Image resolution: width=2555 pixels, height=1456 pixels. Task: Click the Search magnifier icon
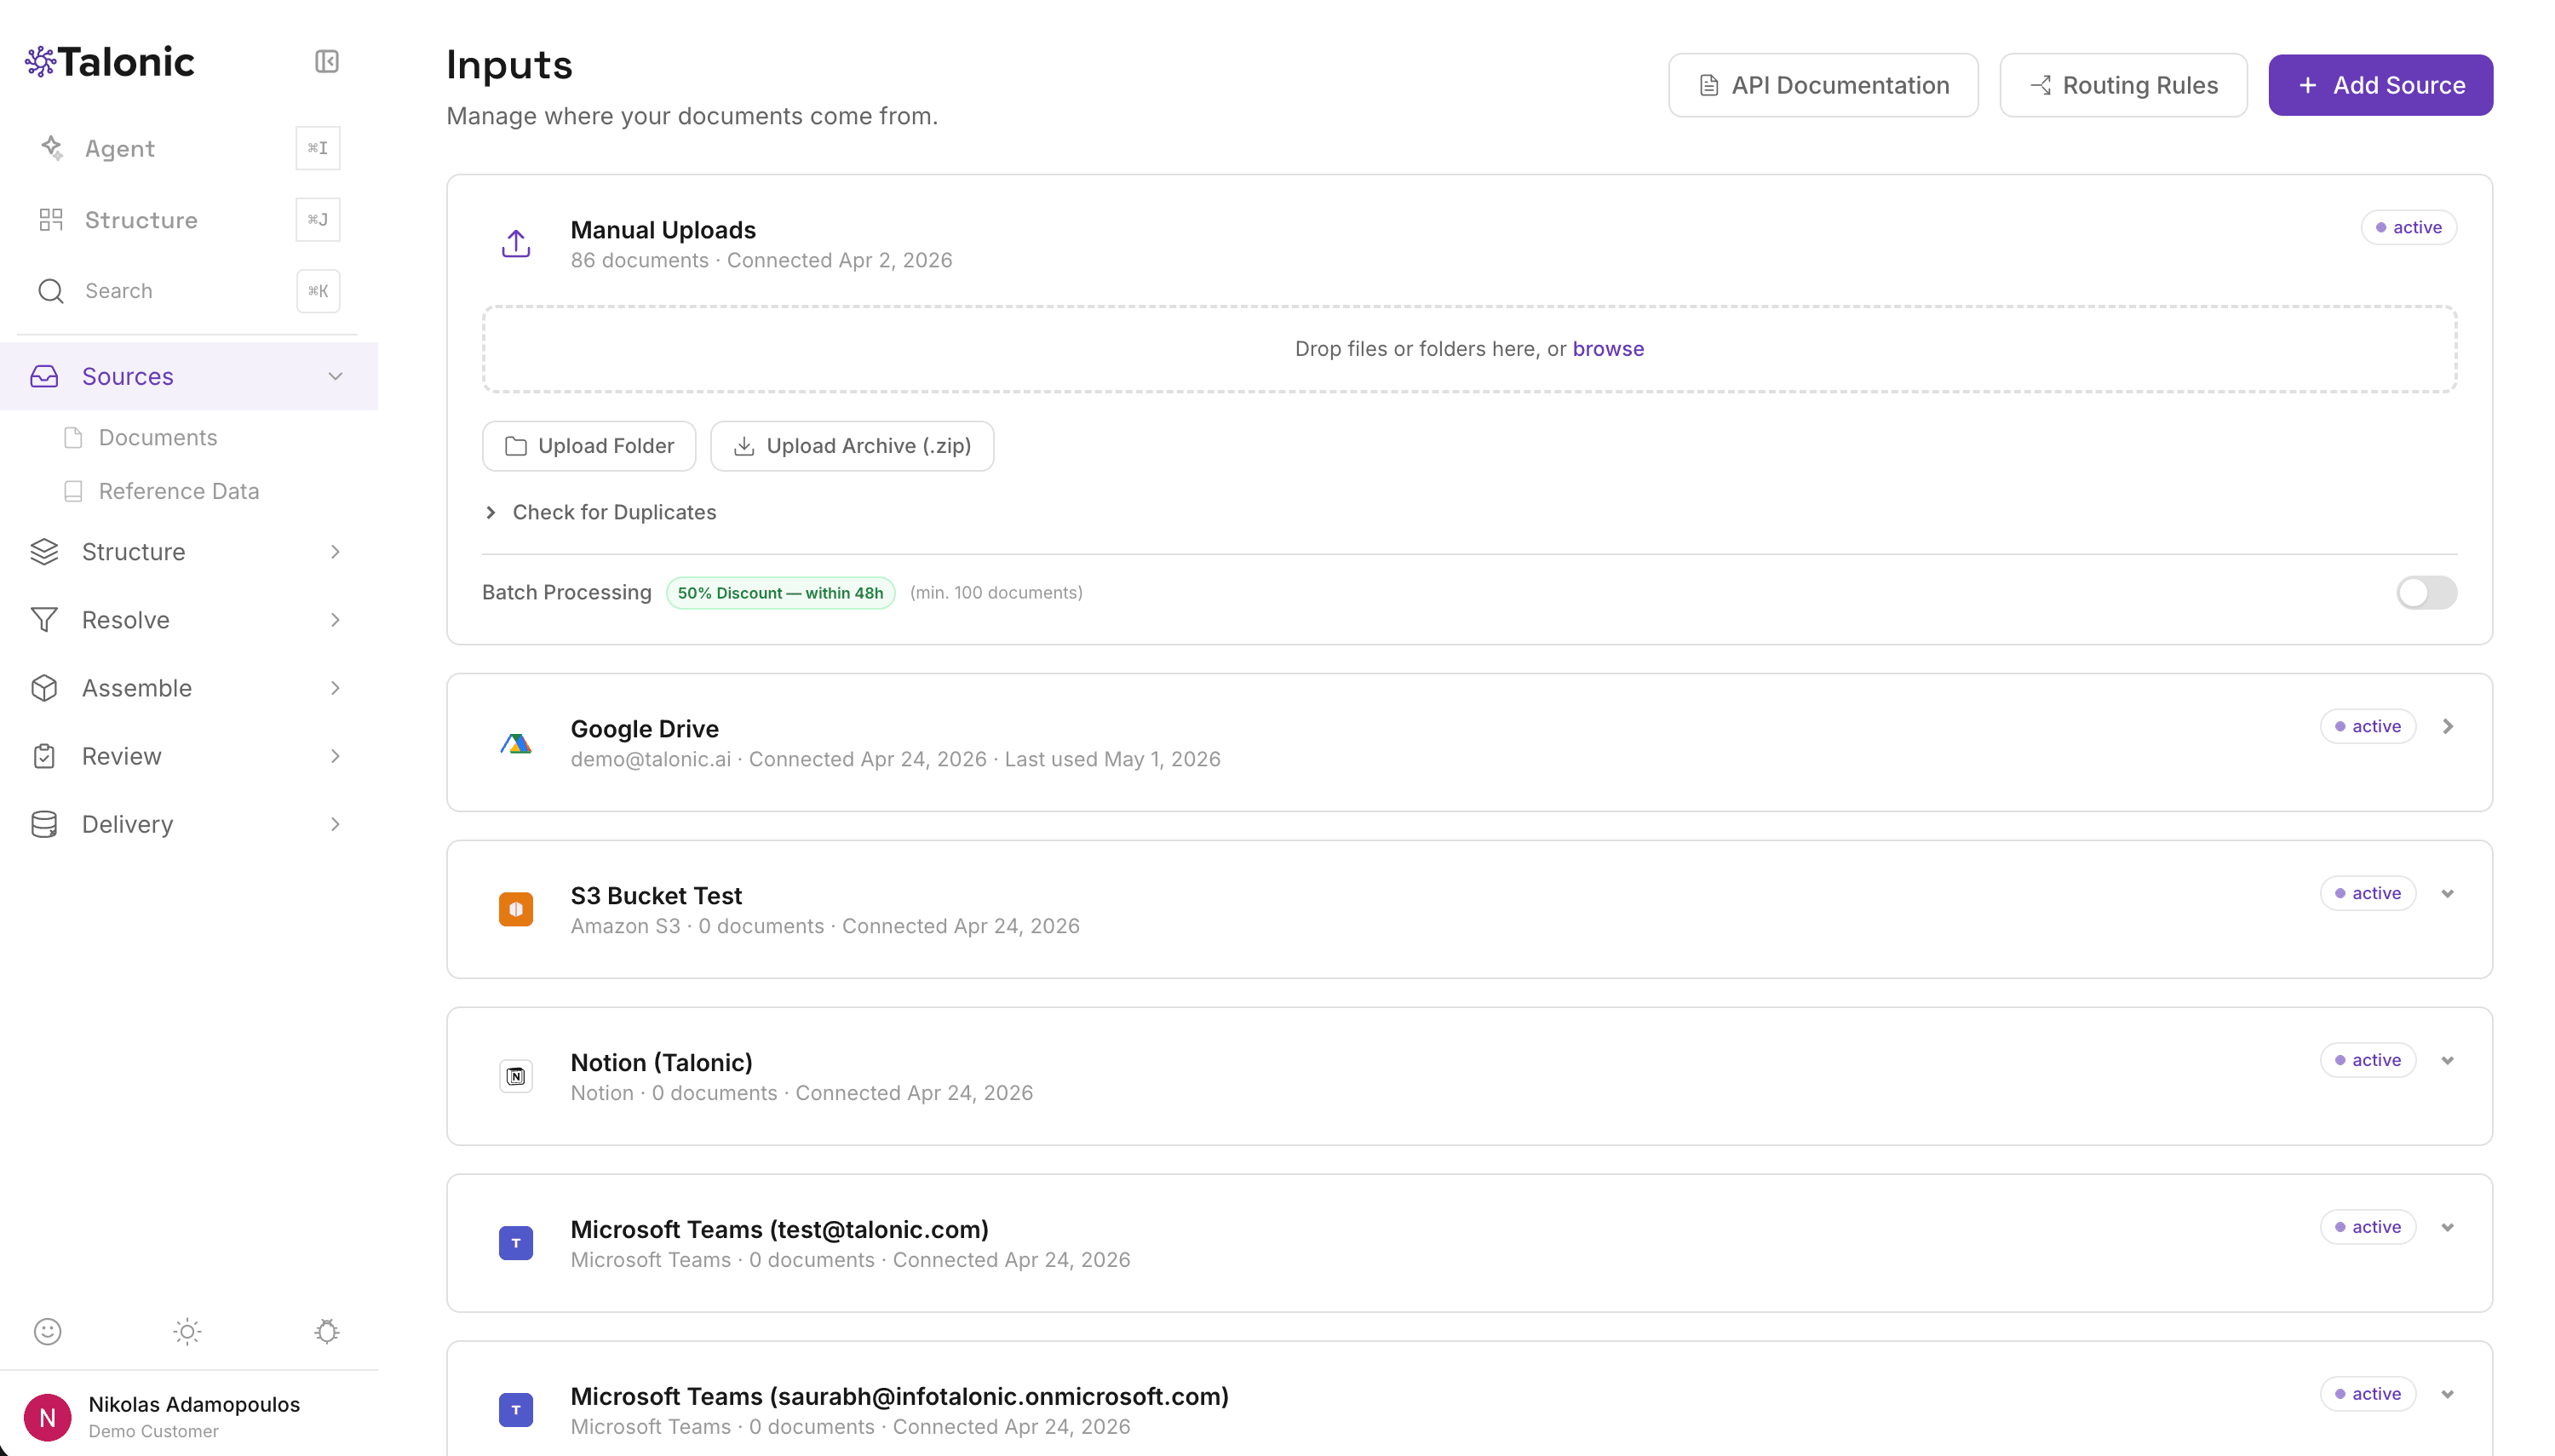(51, 291)
